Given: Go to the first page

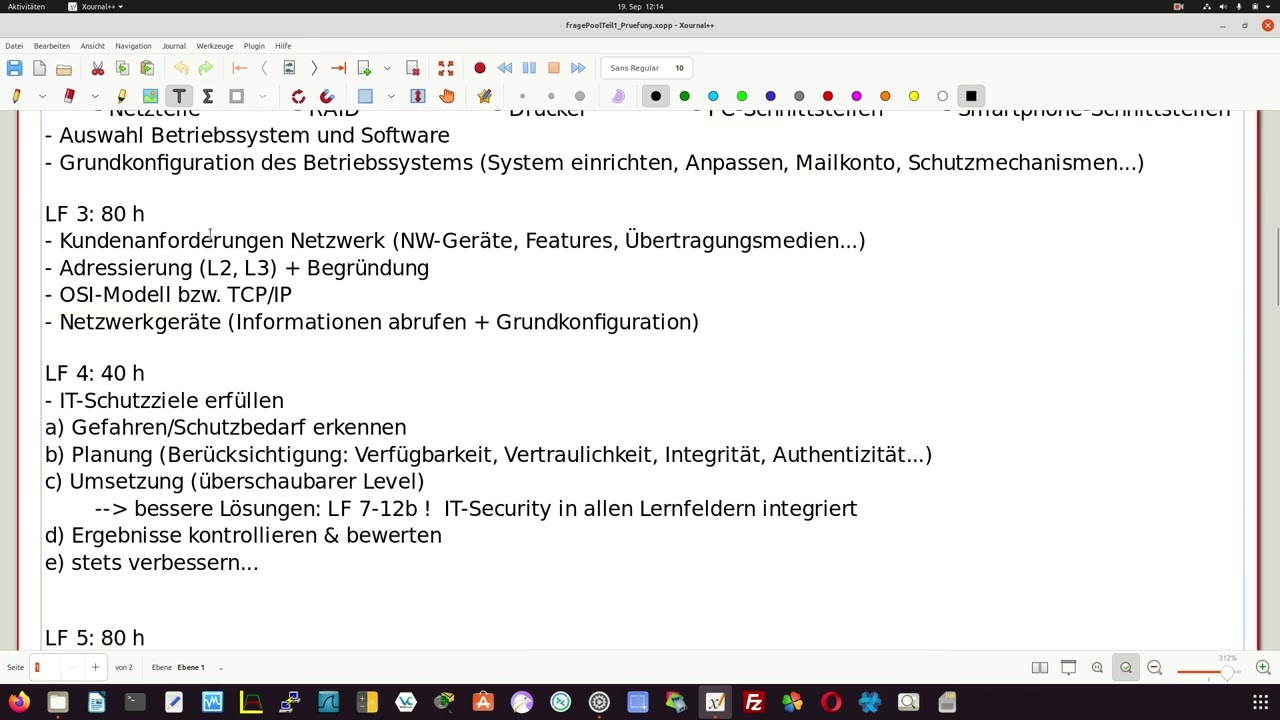Looking at the screenshot, I should point(239,68).
